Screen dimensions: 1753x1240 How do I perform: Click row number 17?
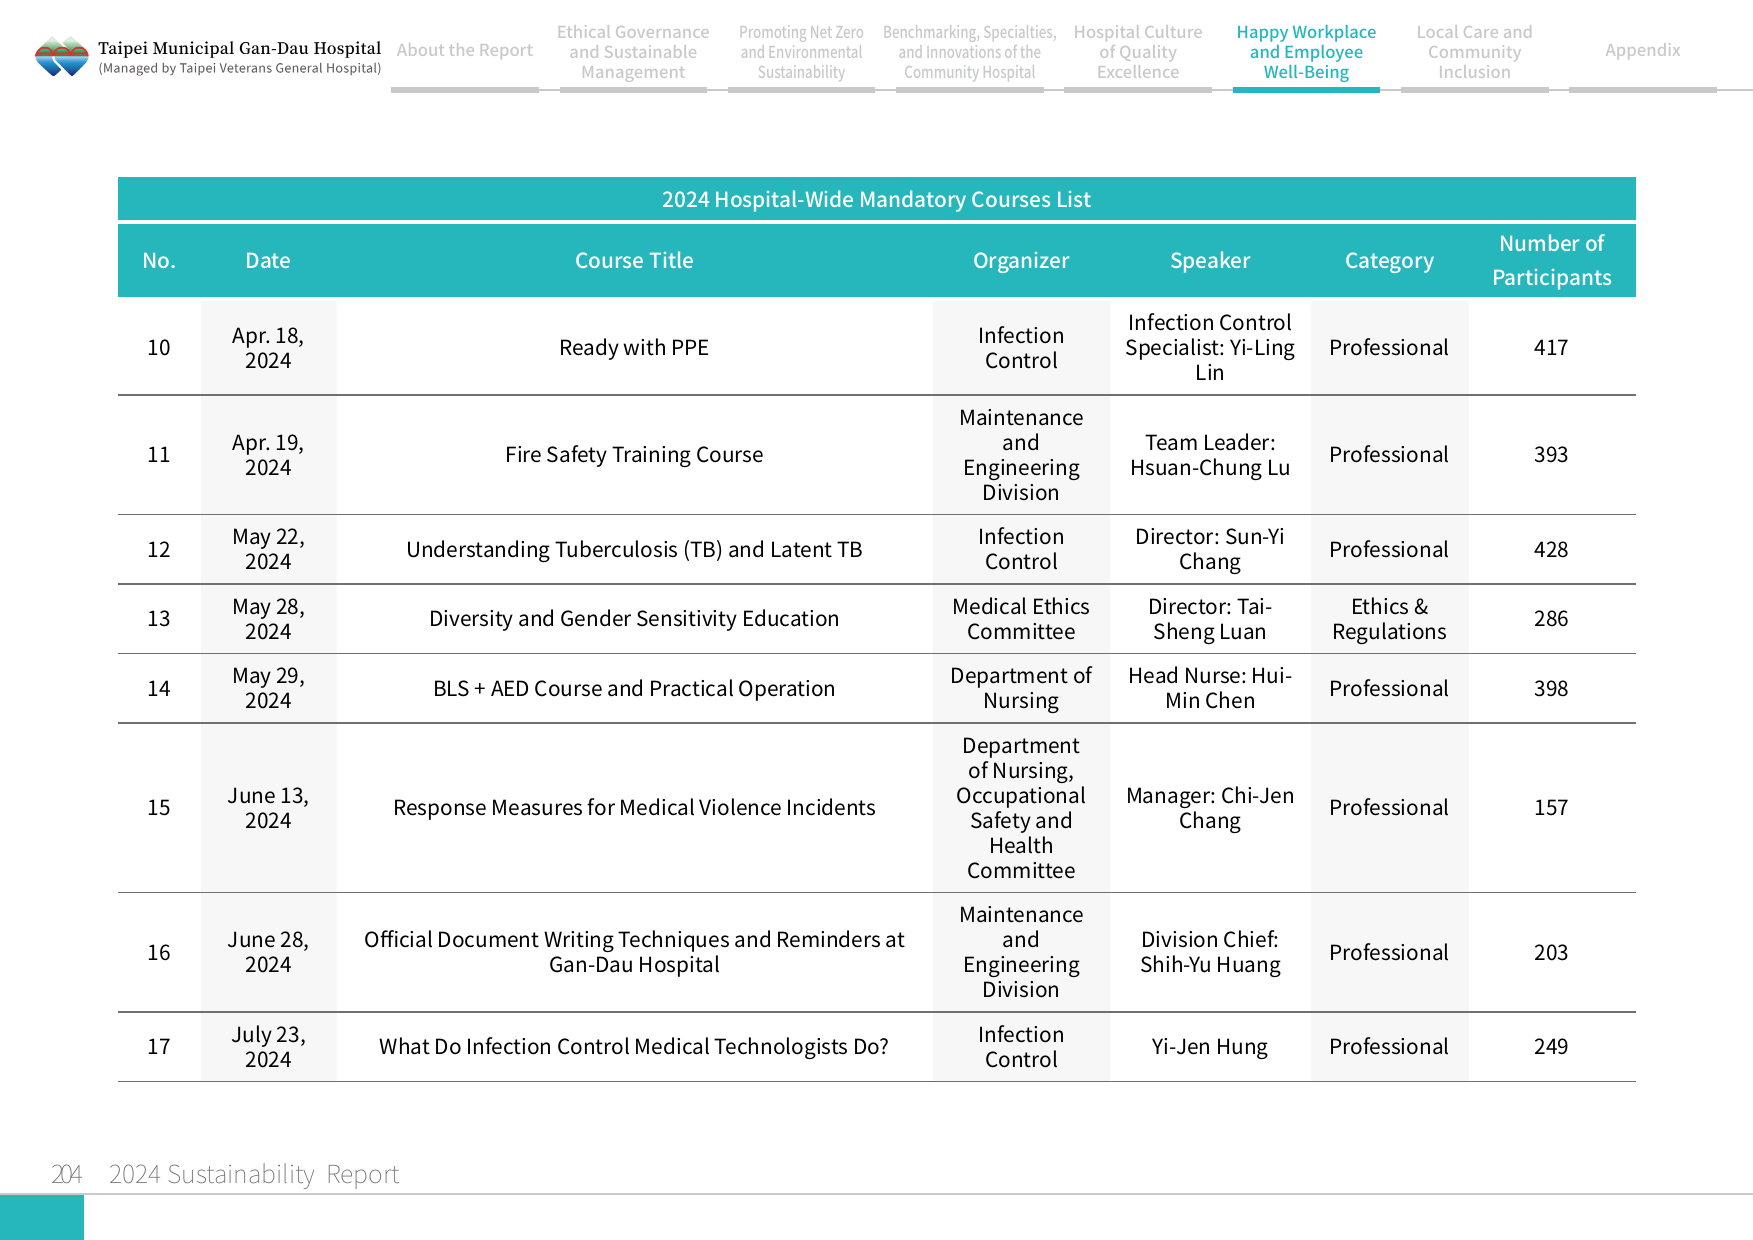pos(159,1046)
